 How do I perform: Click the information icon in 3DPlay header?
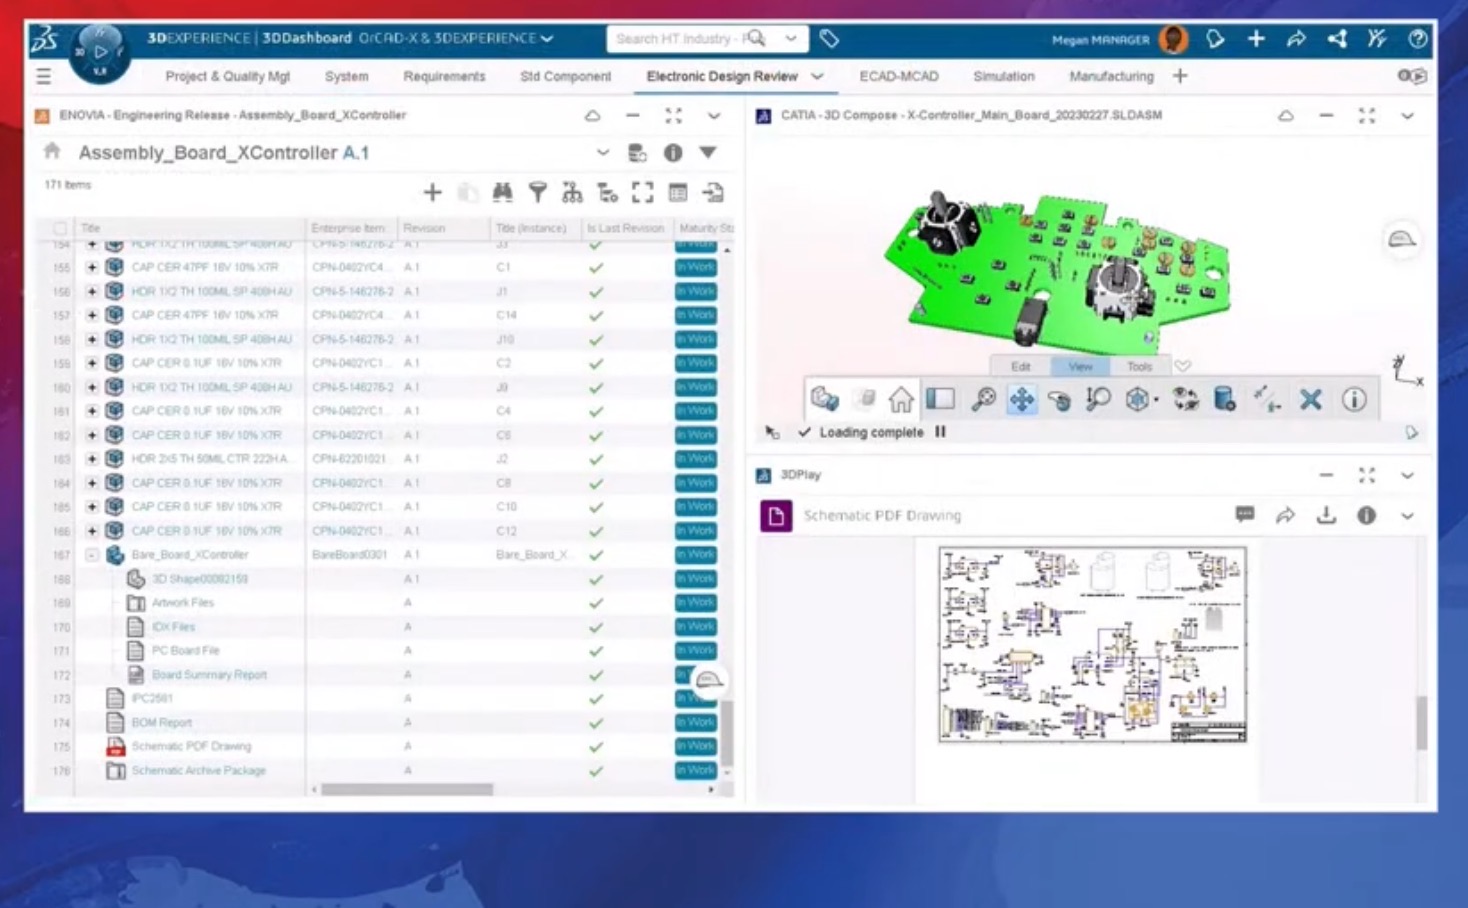(1366, 515)
